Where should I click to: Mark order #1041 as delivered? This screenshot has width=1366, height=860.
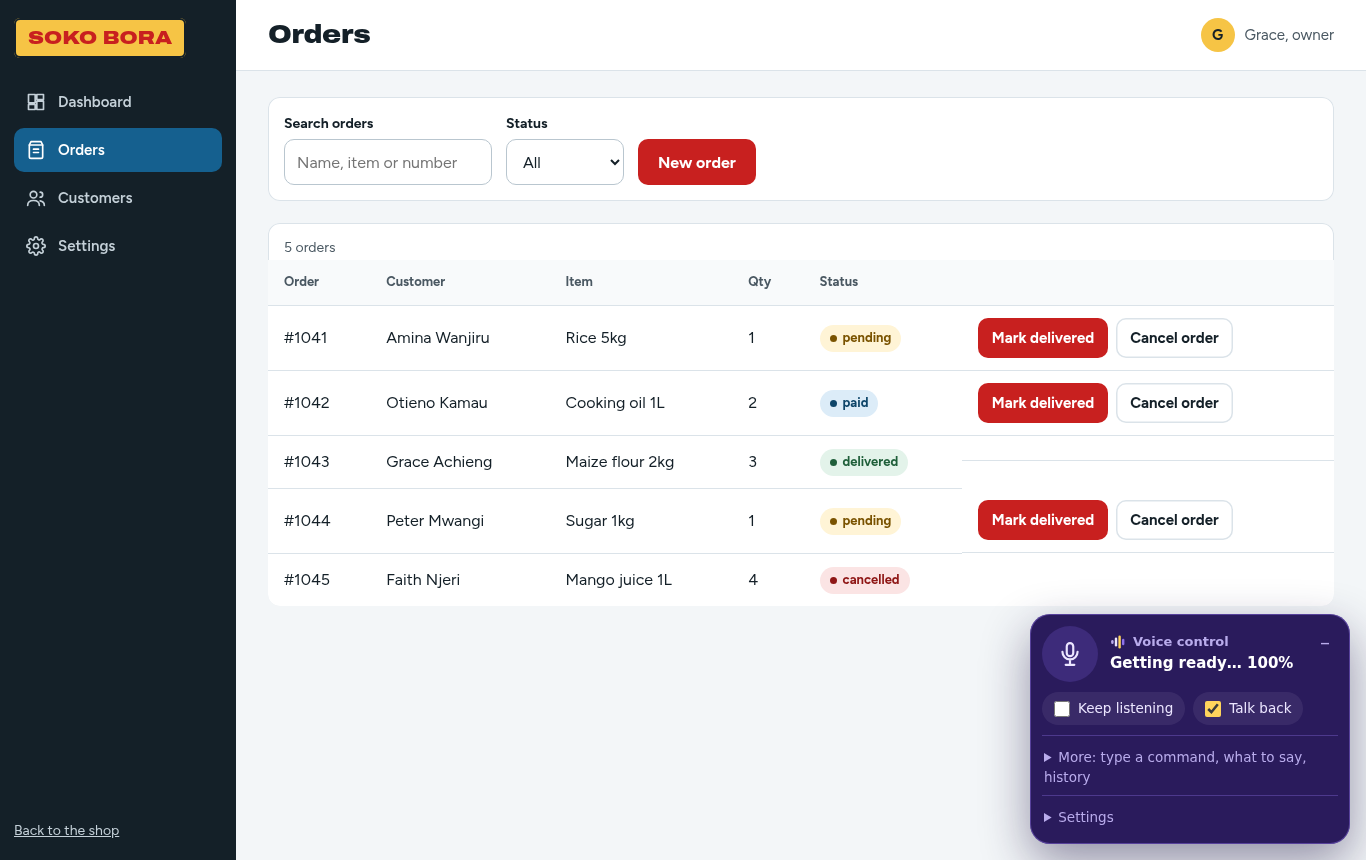click(x=1043, y=338)
